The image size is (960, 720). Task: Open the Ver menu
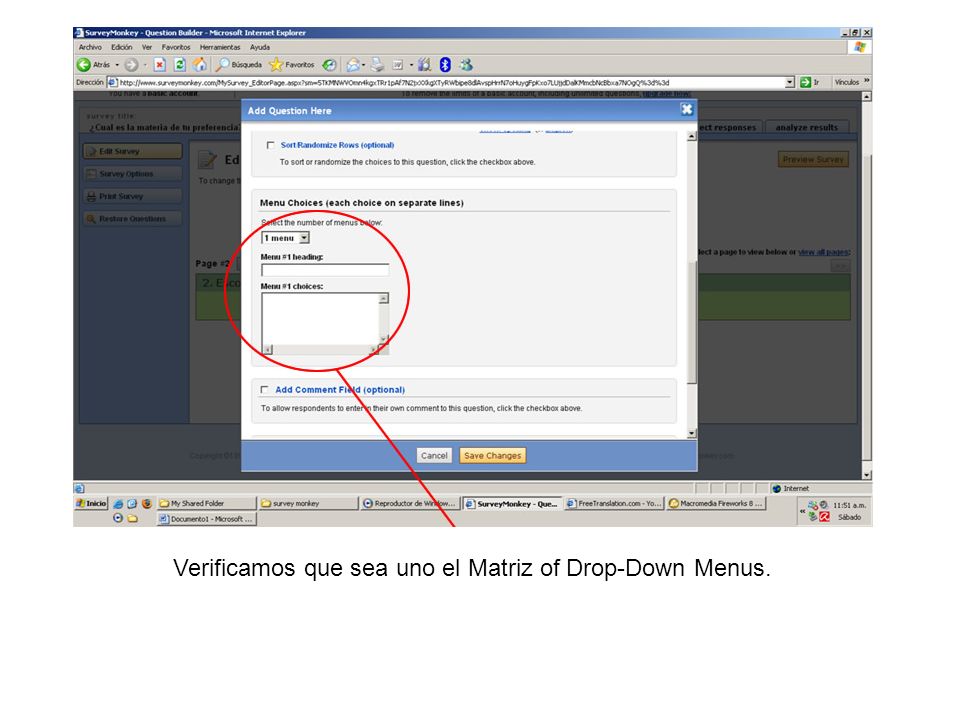click(147, 47)
